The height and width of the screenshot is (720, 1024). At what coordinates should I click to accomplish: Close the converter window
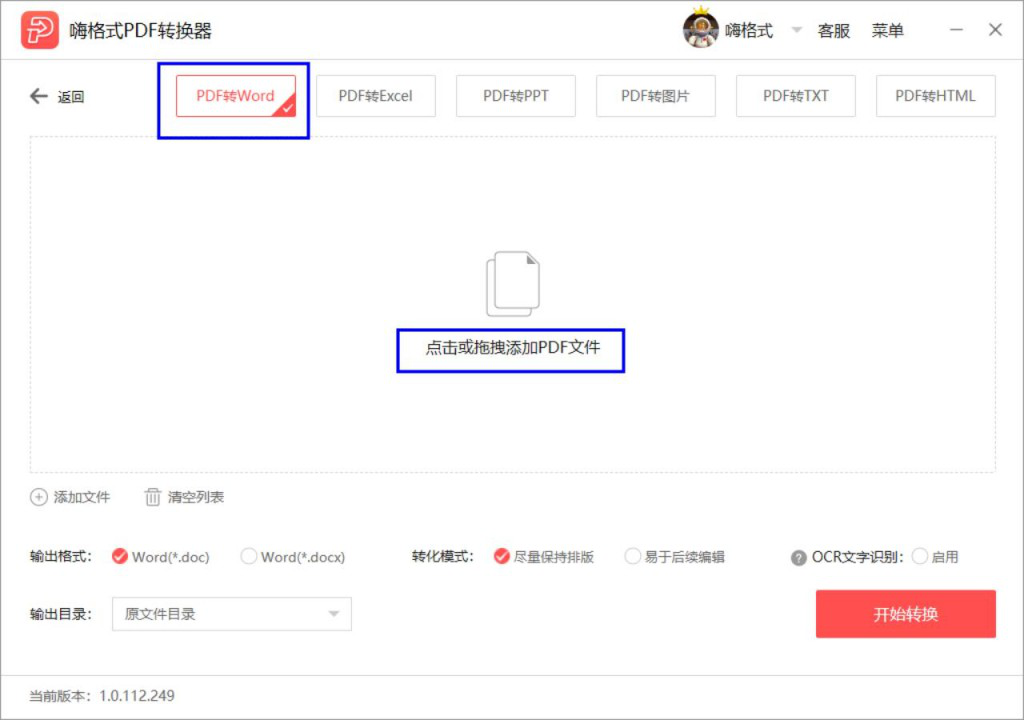coord(995,30)
